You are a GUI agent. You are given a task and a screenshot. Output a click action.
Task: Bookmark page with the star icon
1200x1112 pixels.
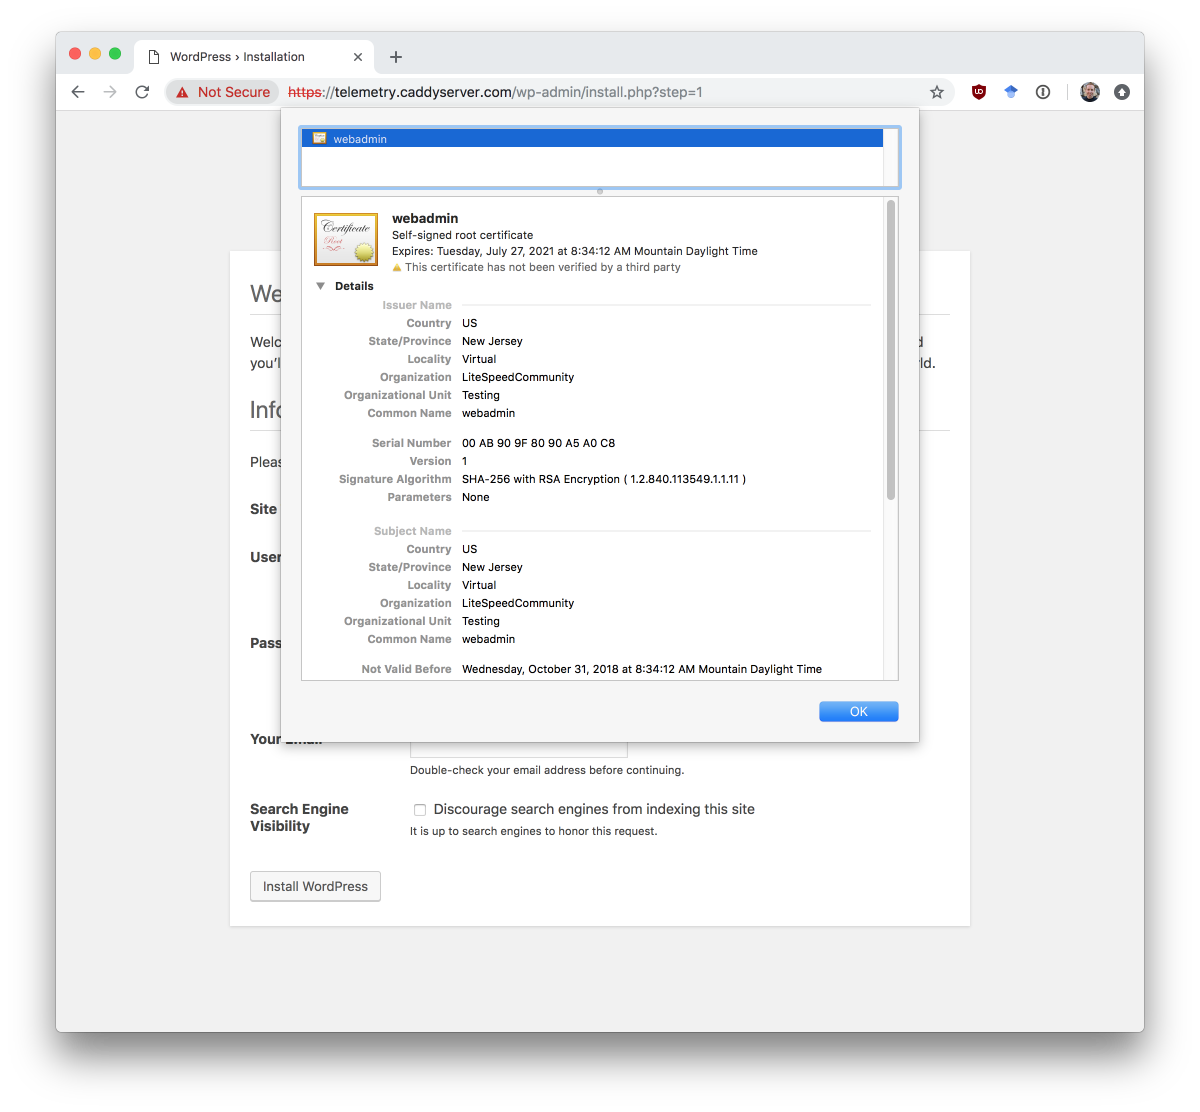click(937, 92)
